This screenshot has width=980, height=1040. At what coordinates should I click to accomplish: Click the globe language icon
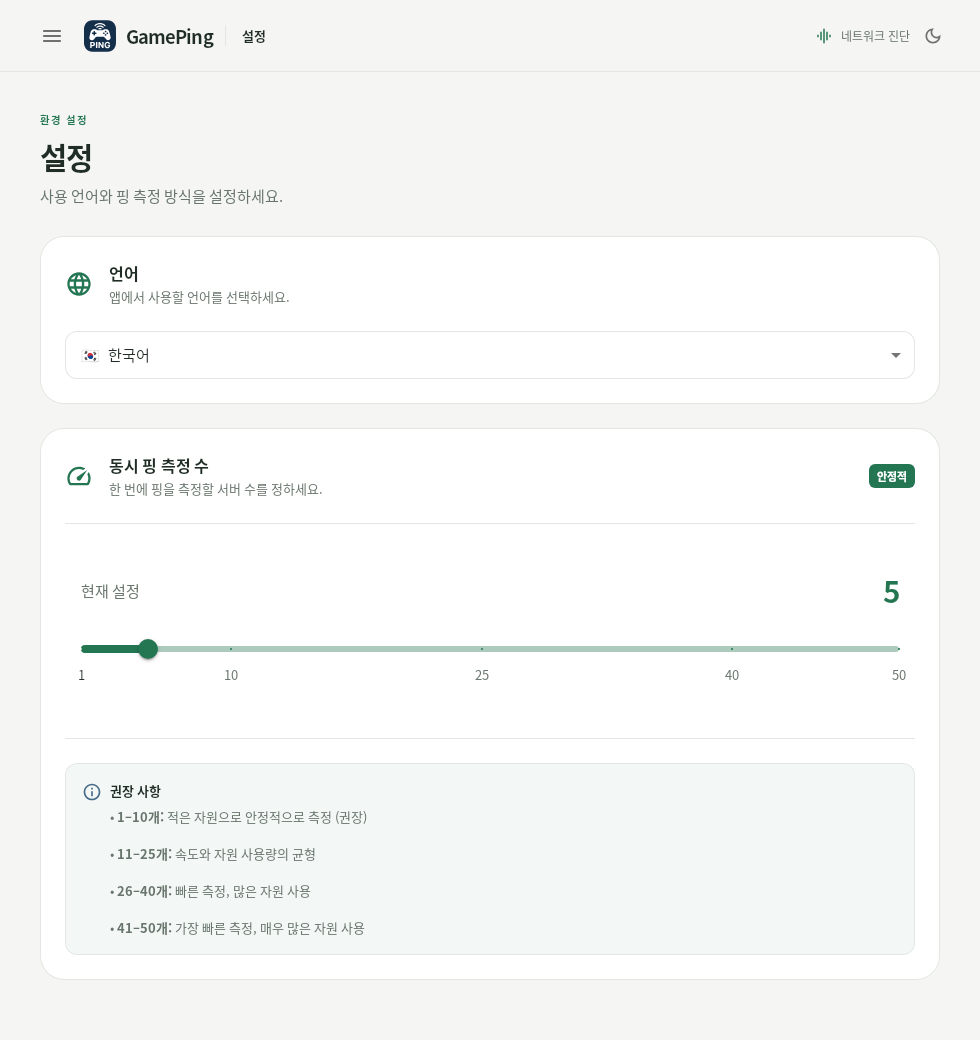pos(79,284)
